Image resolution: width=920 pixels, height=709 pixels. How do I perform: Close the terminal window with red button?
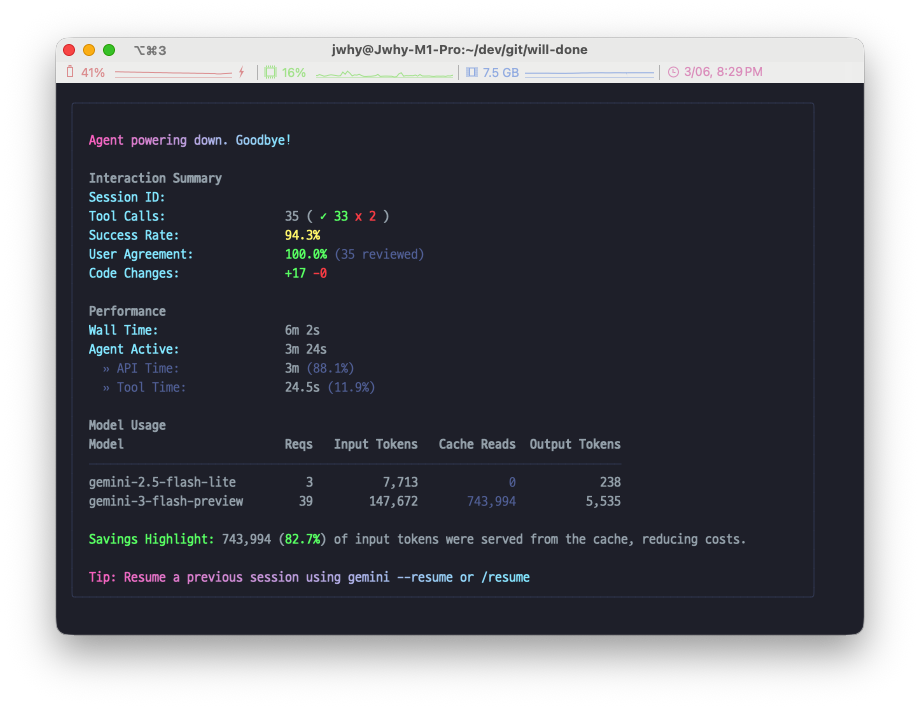(x=69, y=50)
